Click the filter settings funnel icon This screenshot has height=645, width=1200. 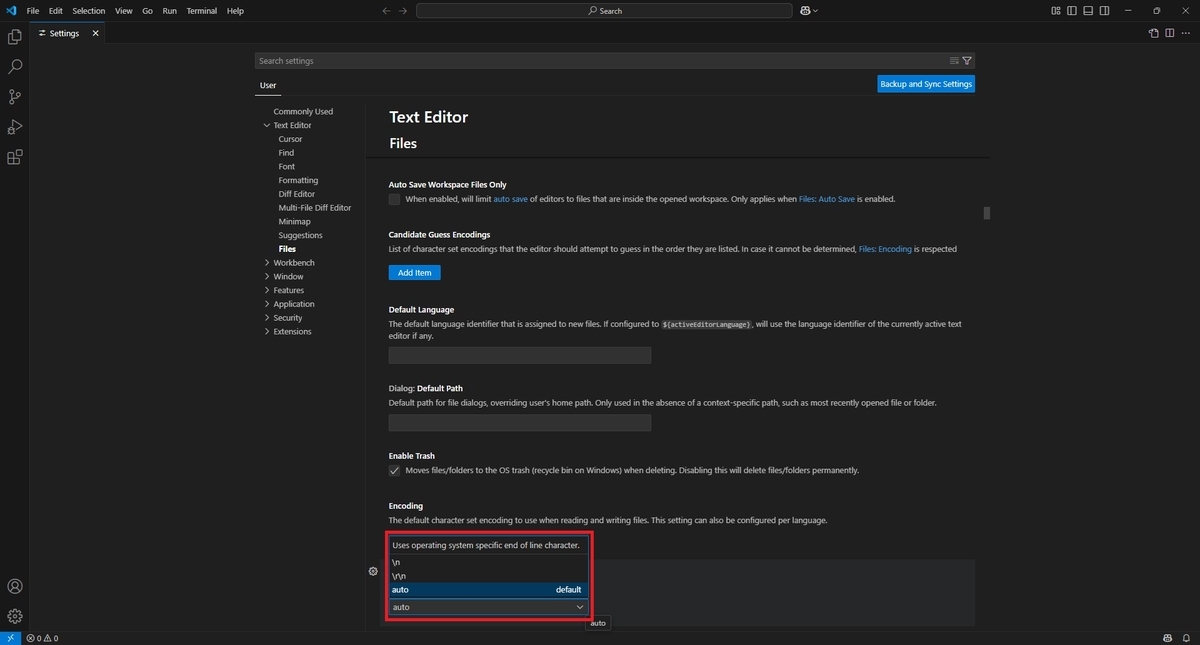point(967,61)
